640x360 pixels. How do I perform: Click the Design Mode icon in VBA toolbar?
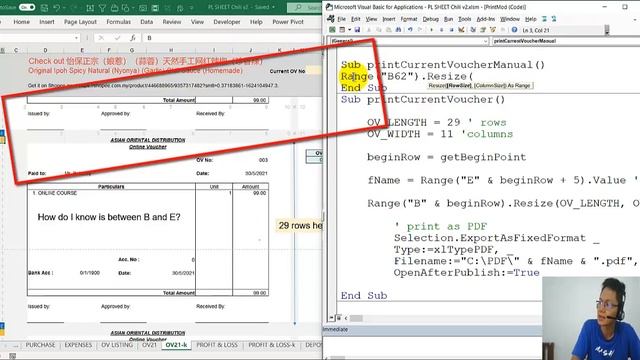(462, 30)
